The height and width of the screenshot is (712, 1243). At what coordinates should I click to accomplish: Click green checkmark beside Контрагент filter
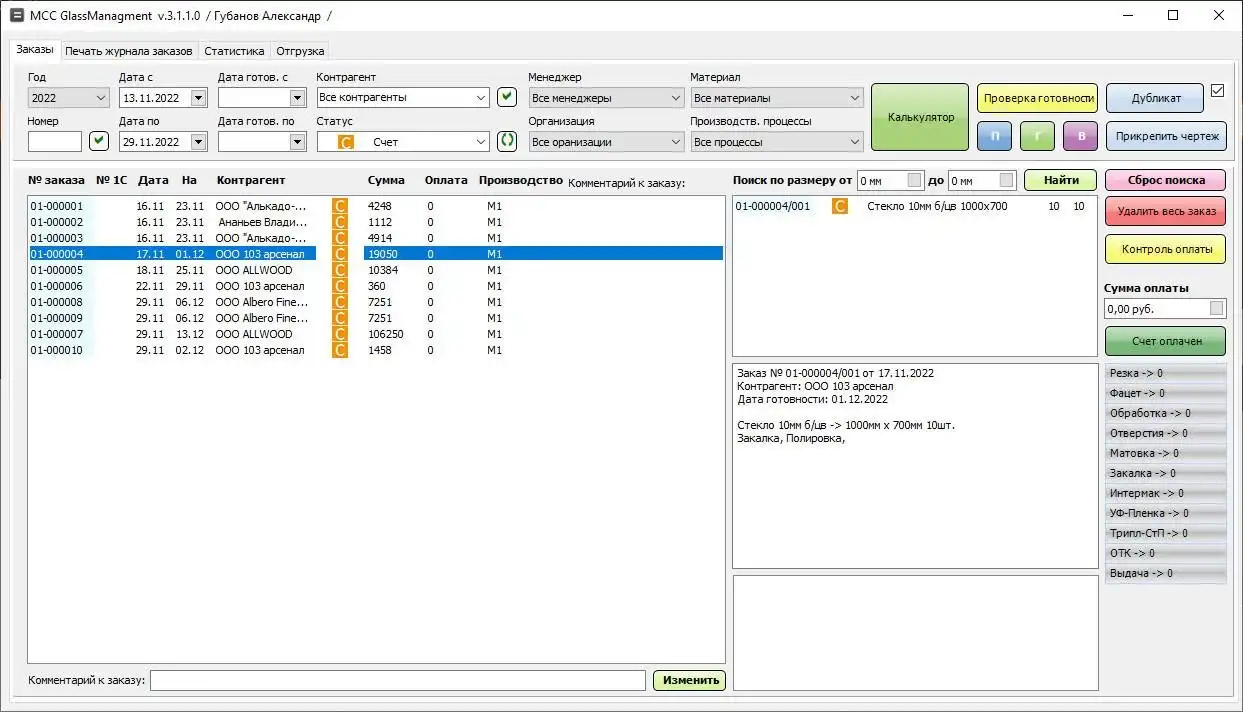(506, 97)
